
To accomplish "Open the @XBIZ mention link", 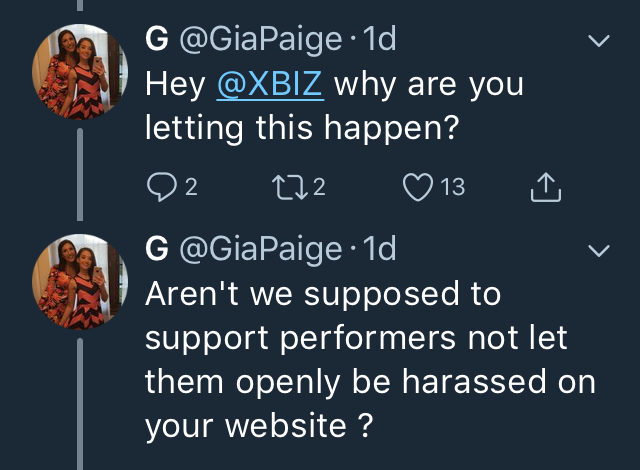I will 270,84.
